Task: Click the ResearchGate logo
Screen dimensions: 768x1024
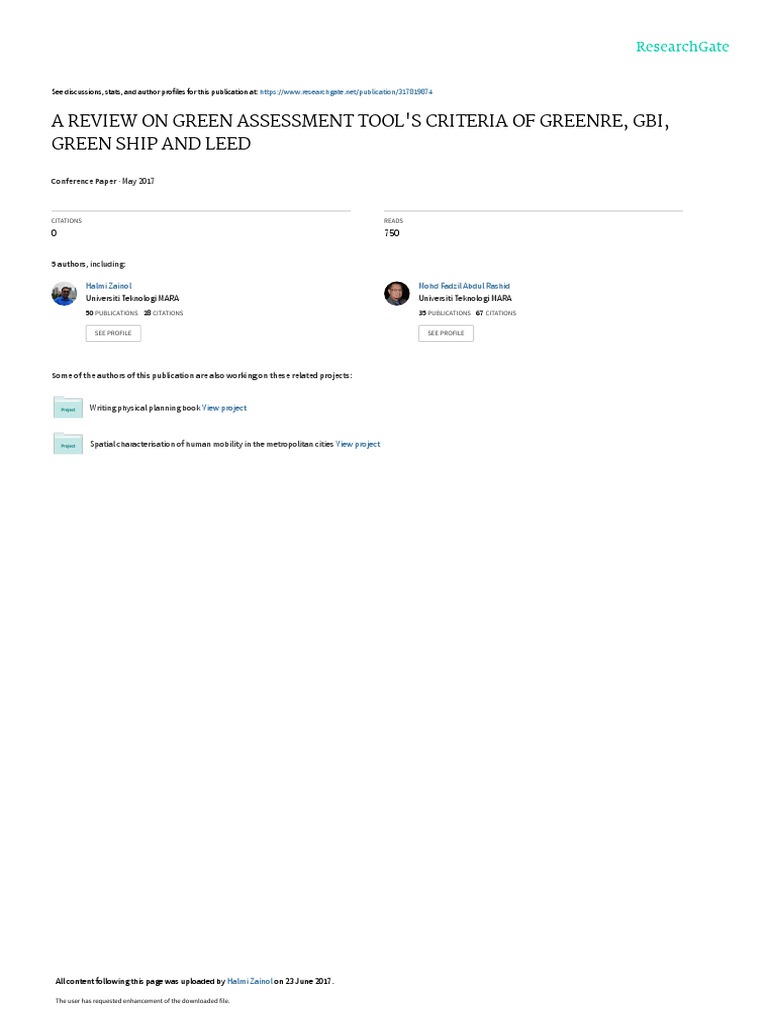Action: 682,46
